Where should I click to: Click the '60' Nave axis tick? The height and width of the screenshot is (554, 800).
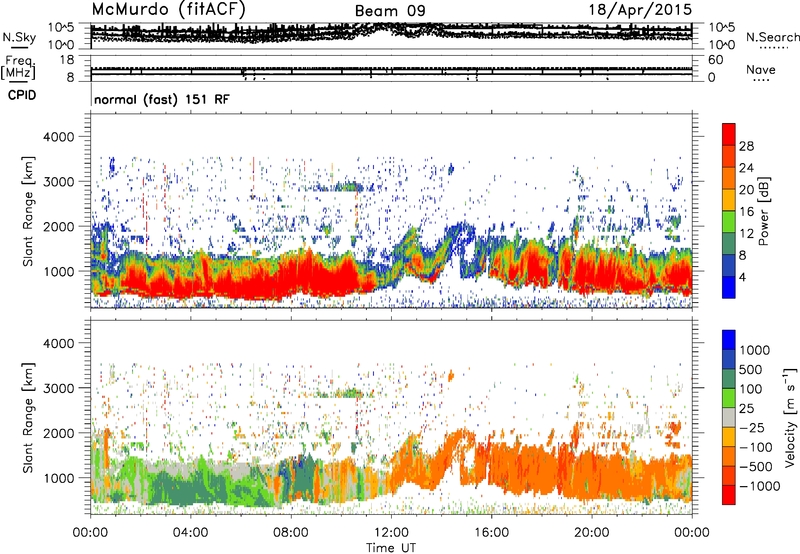pos(715,60)
